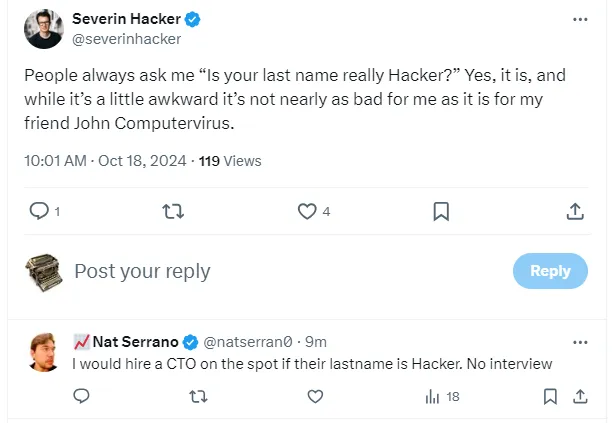Like Nat Serrano's reply
This screenshot has width=616, height=423.
[315, 397]
